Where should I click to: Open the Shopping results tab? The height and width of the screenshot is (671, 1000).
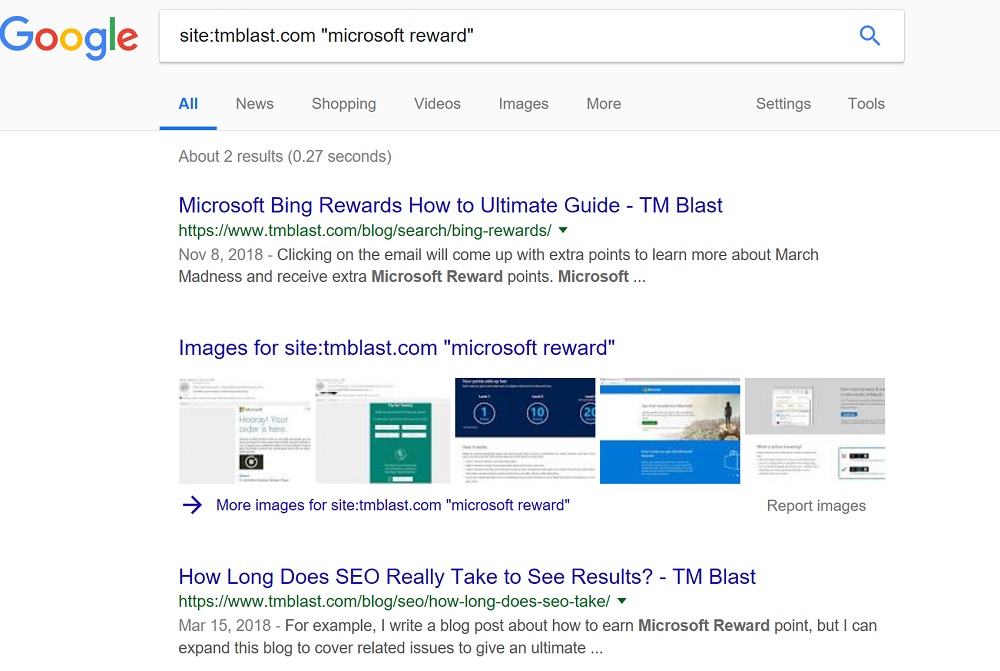[344, 104]
